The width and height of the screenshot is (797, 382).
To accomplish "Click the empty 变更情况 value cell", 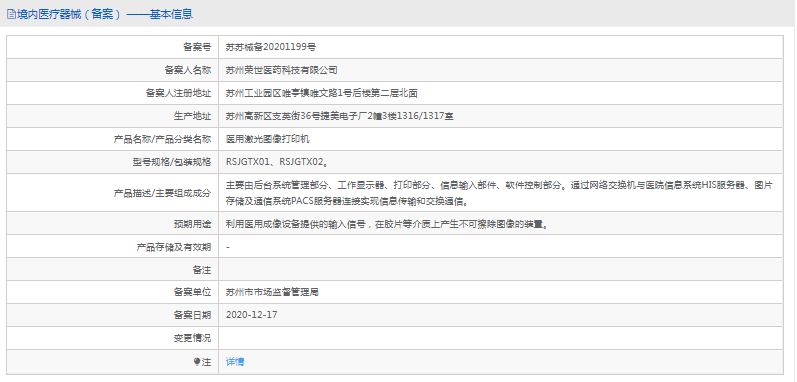I will coord(501,338).
